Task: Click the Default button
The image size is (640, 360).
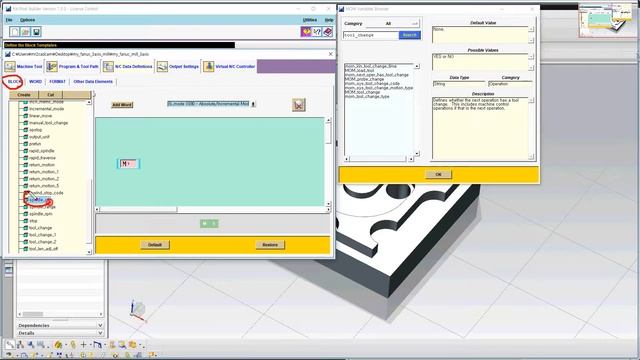Action: pyautogui.click(x=155, y=245)
